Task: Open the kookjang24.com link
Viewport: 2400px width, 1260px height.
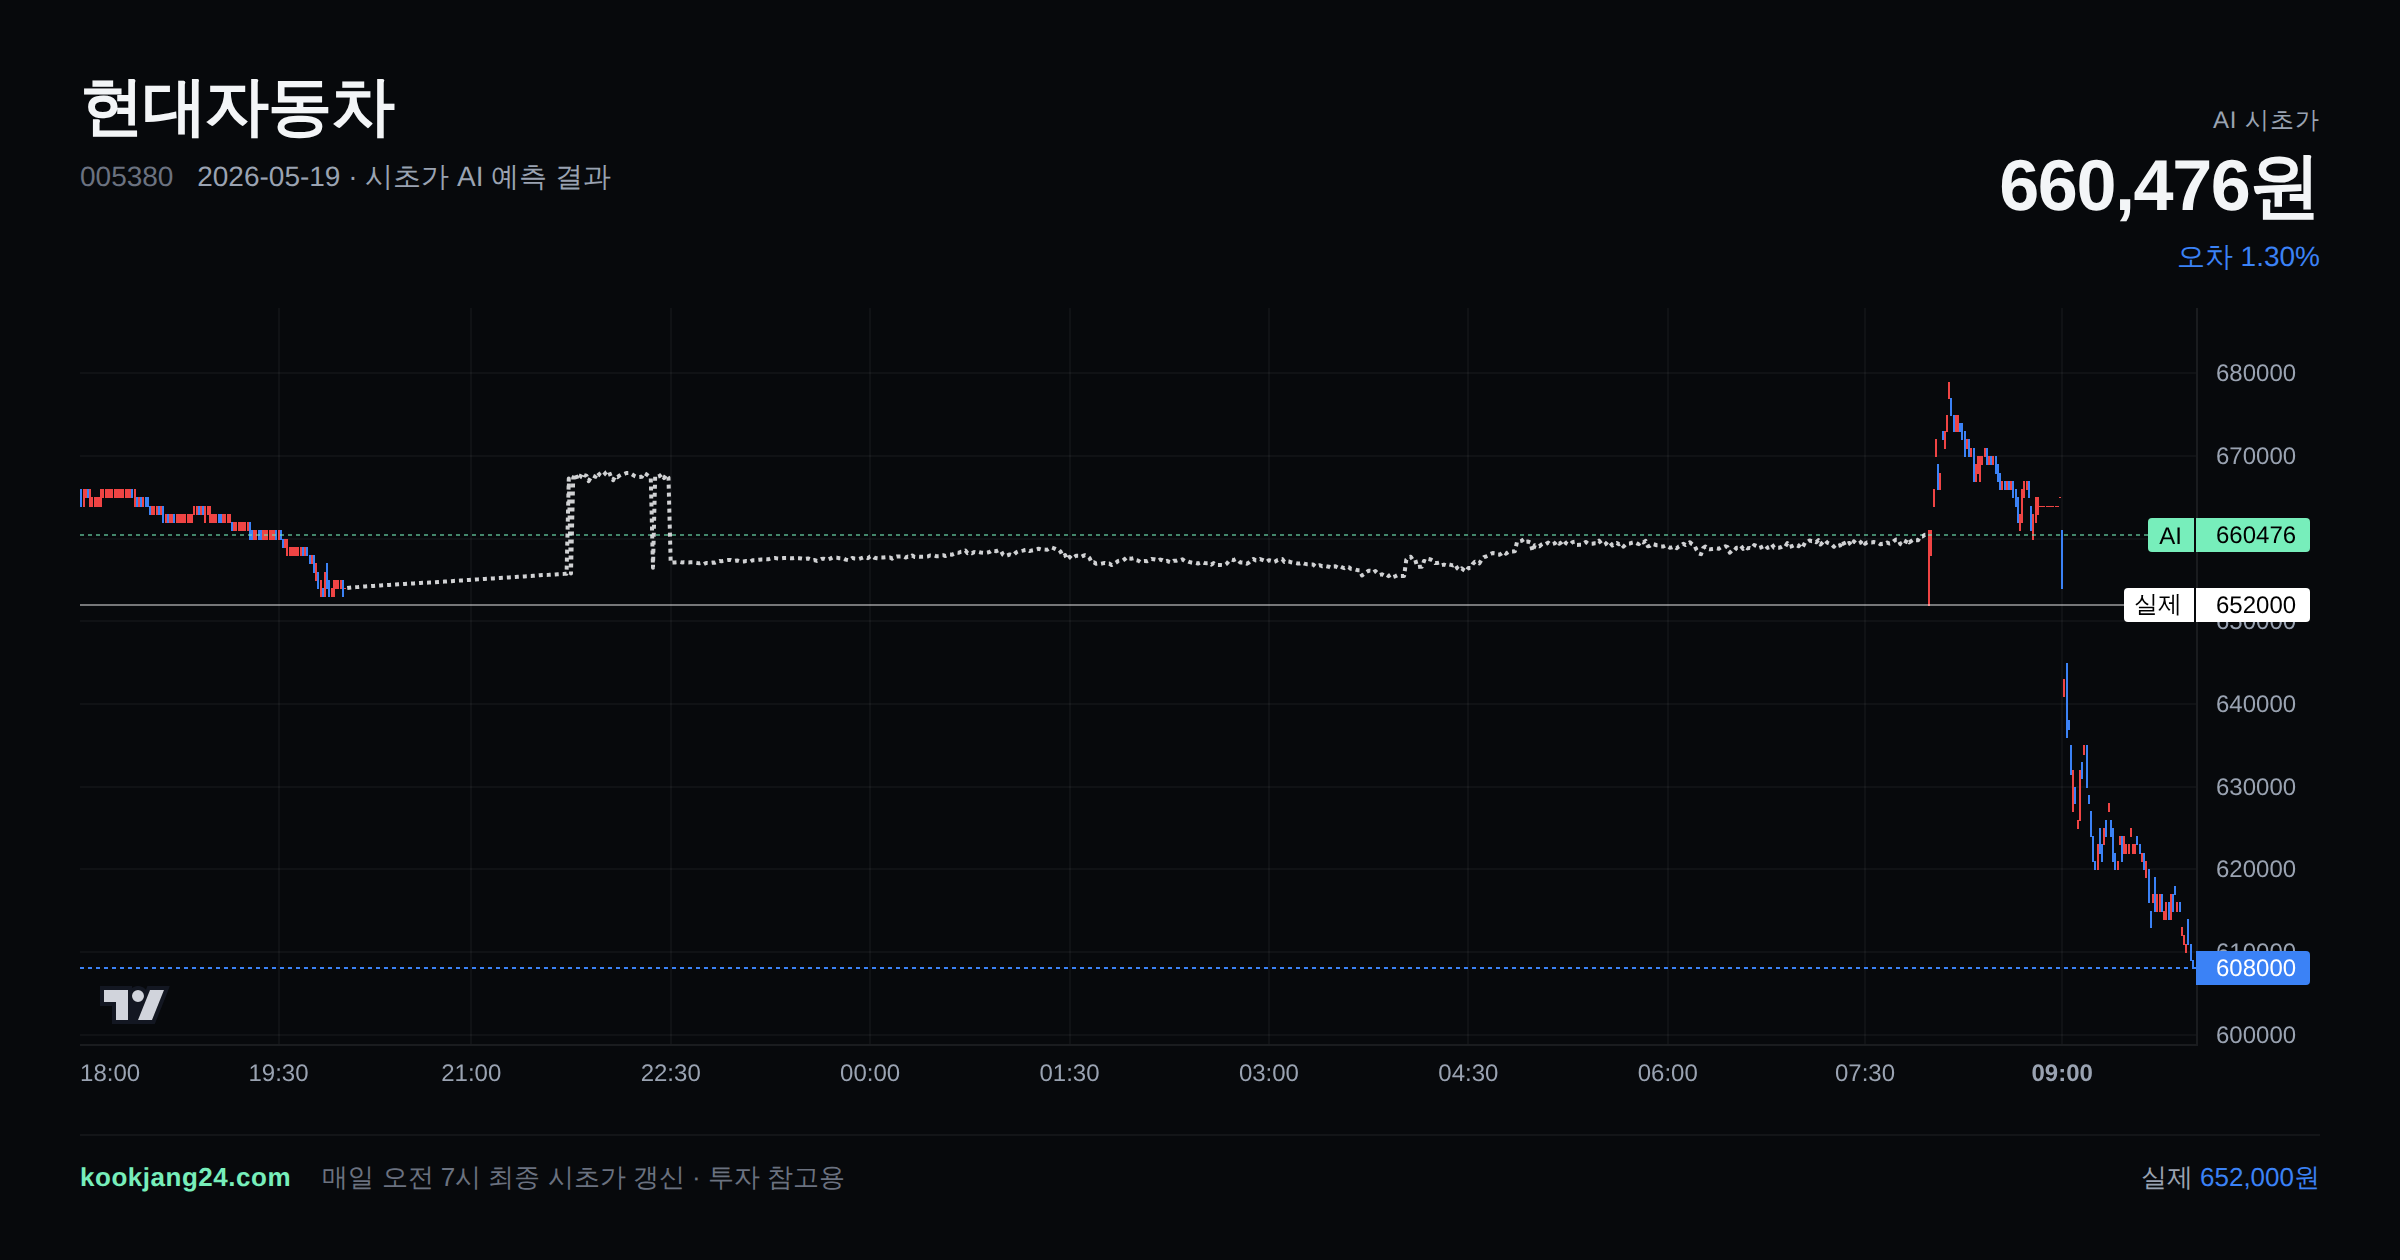Action: pyautogui.click(x=185, y=1177)
